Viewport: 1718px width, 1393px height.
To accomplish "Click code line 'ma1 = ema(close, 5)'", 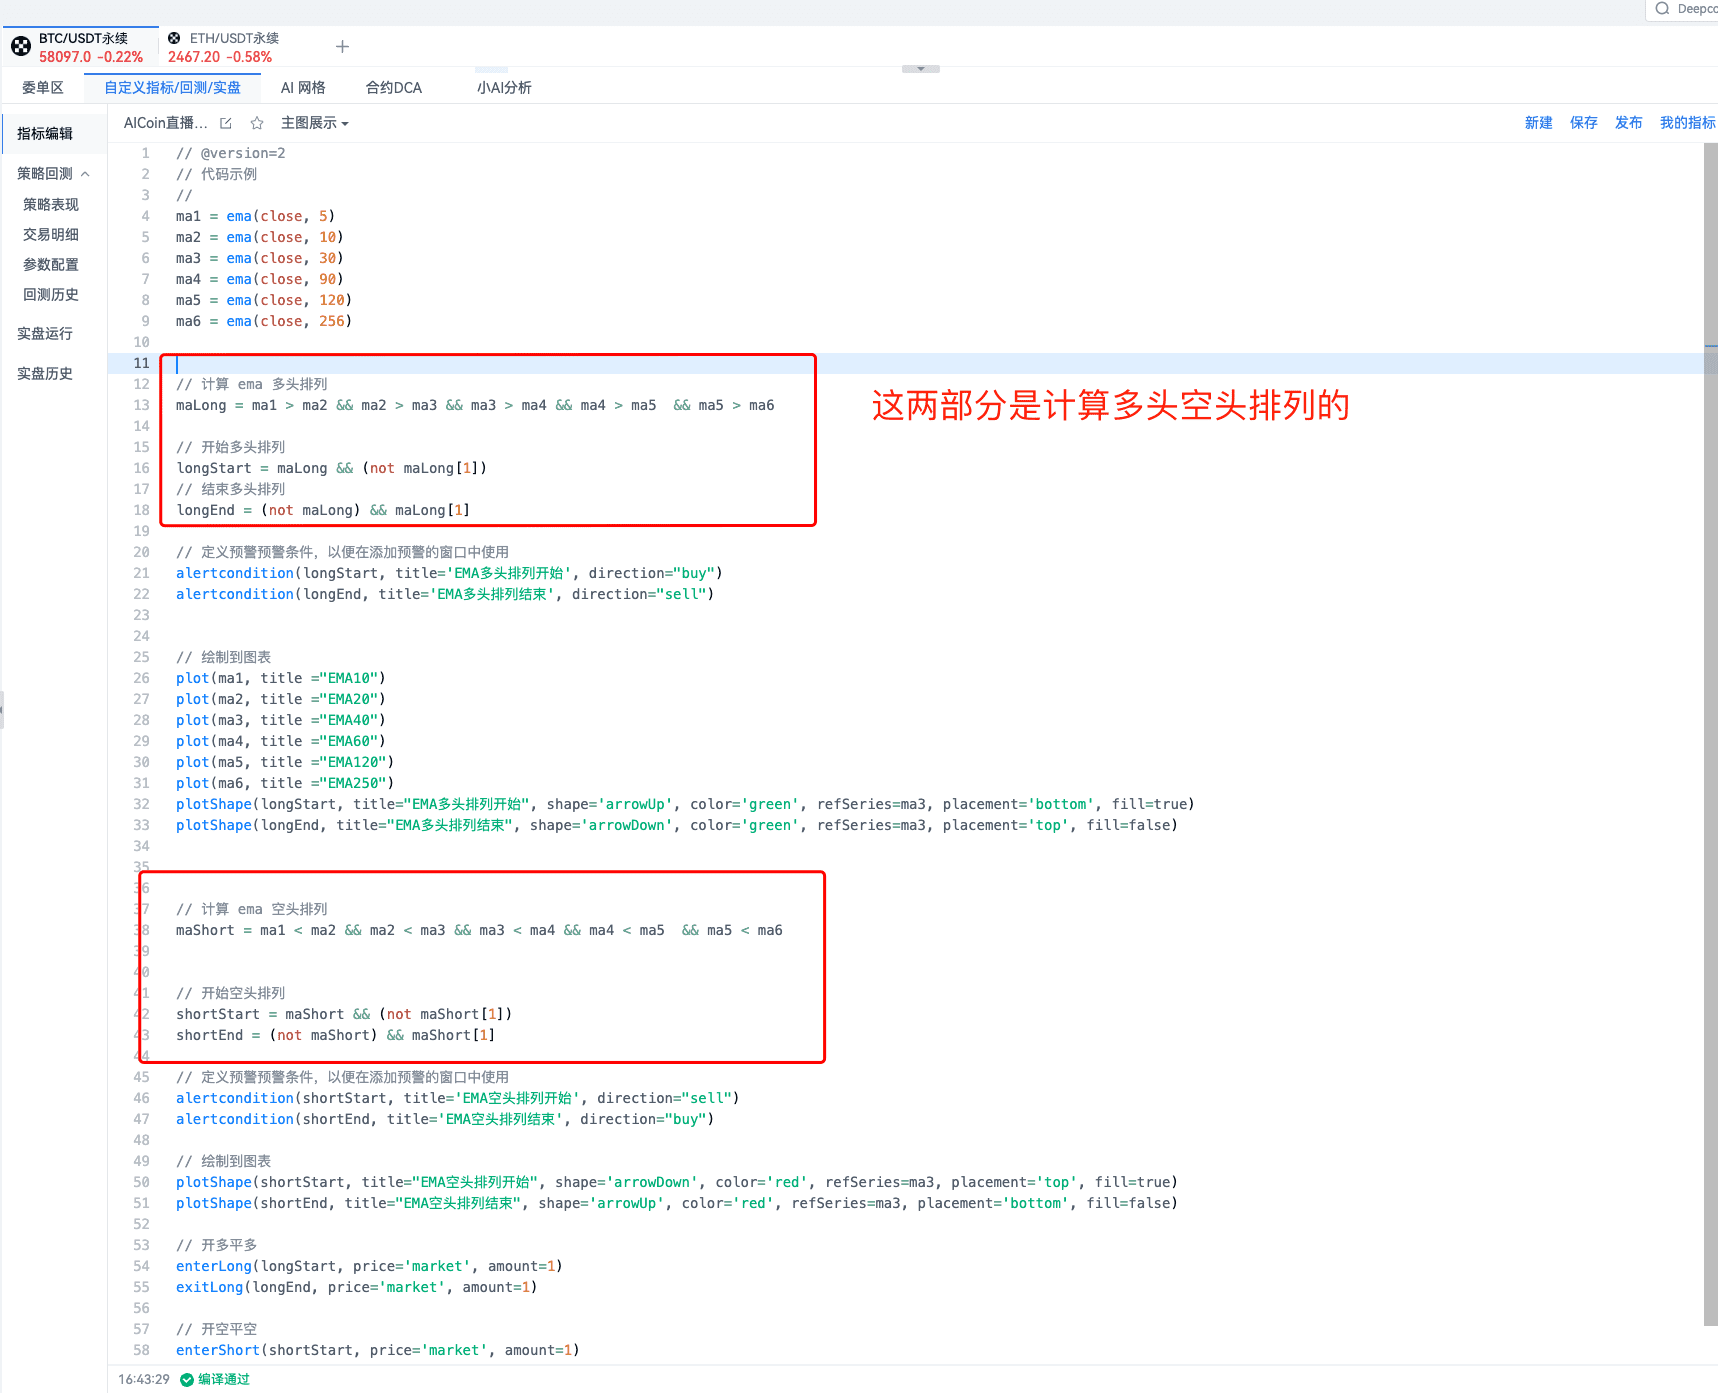I will tap(255, 216).
